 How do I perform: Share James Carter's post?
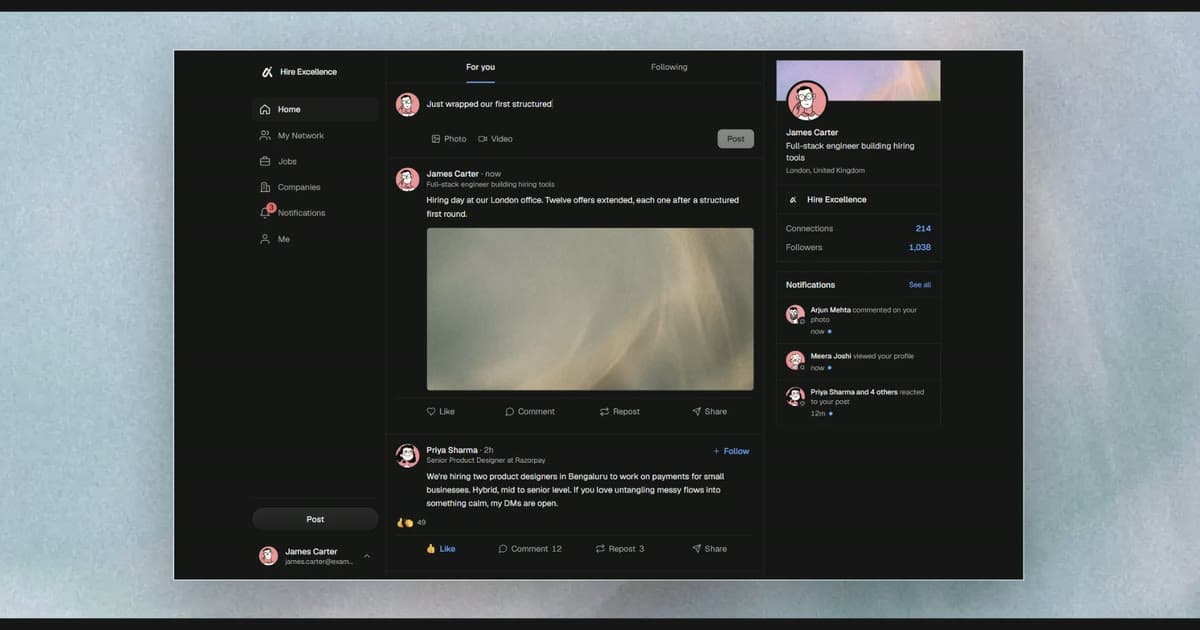[x=710, y=411]
